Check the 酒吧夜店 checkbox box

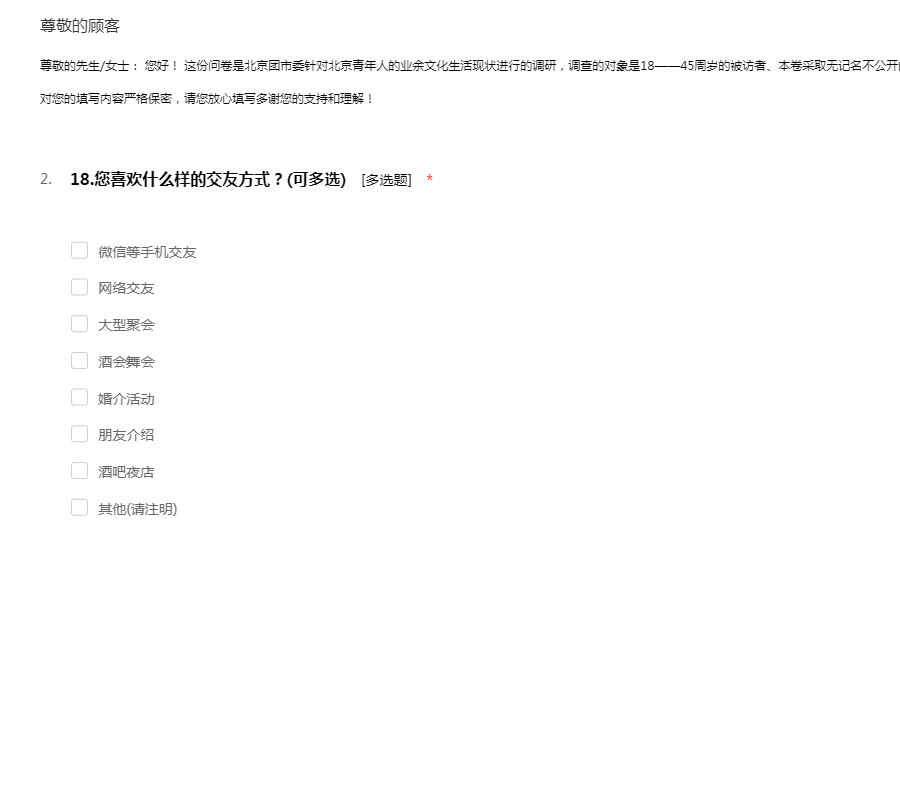79,471
